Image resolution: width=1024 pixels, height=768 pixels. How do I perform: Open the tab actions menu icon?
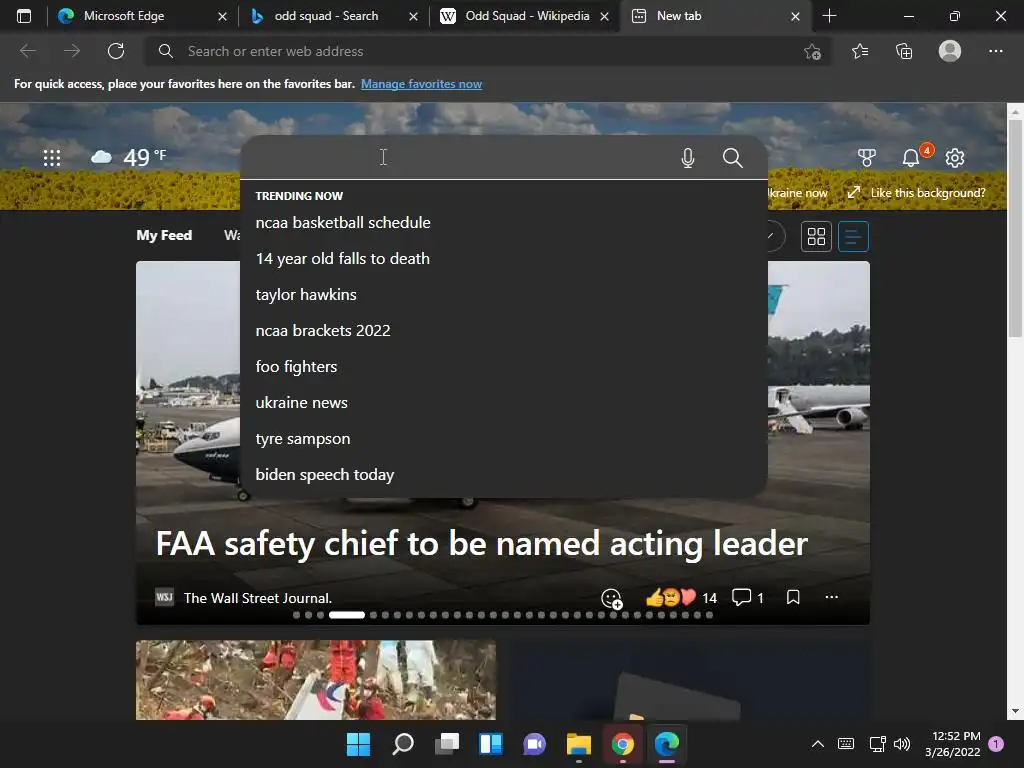pyautogui.click(x=24, y=16)
